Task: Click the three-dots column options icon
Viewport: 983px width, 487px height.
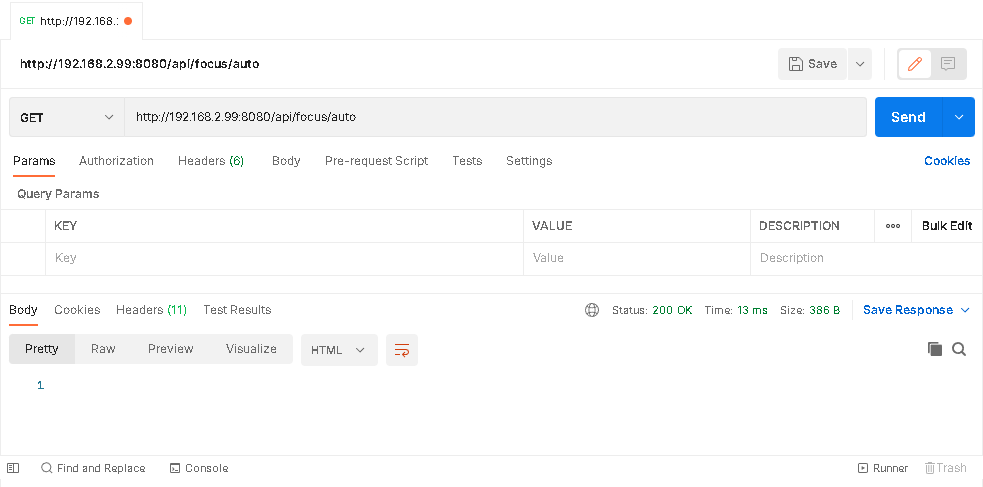Action: point(893,226)
